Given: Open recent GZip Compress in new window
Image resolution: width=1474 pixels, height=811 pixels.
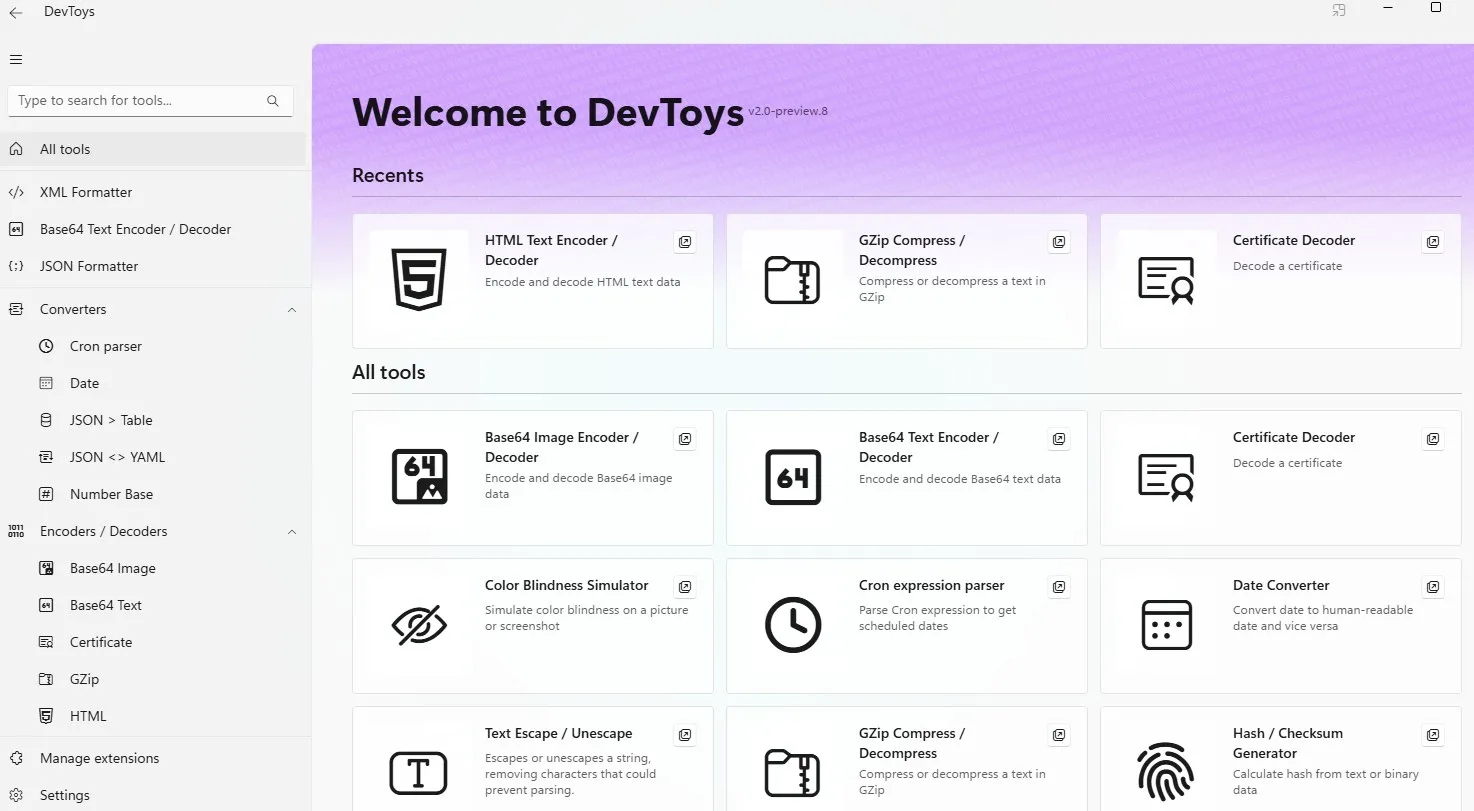Looking at the screenshot, I should coord(1059,242).
